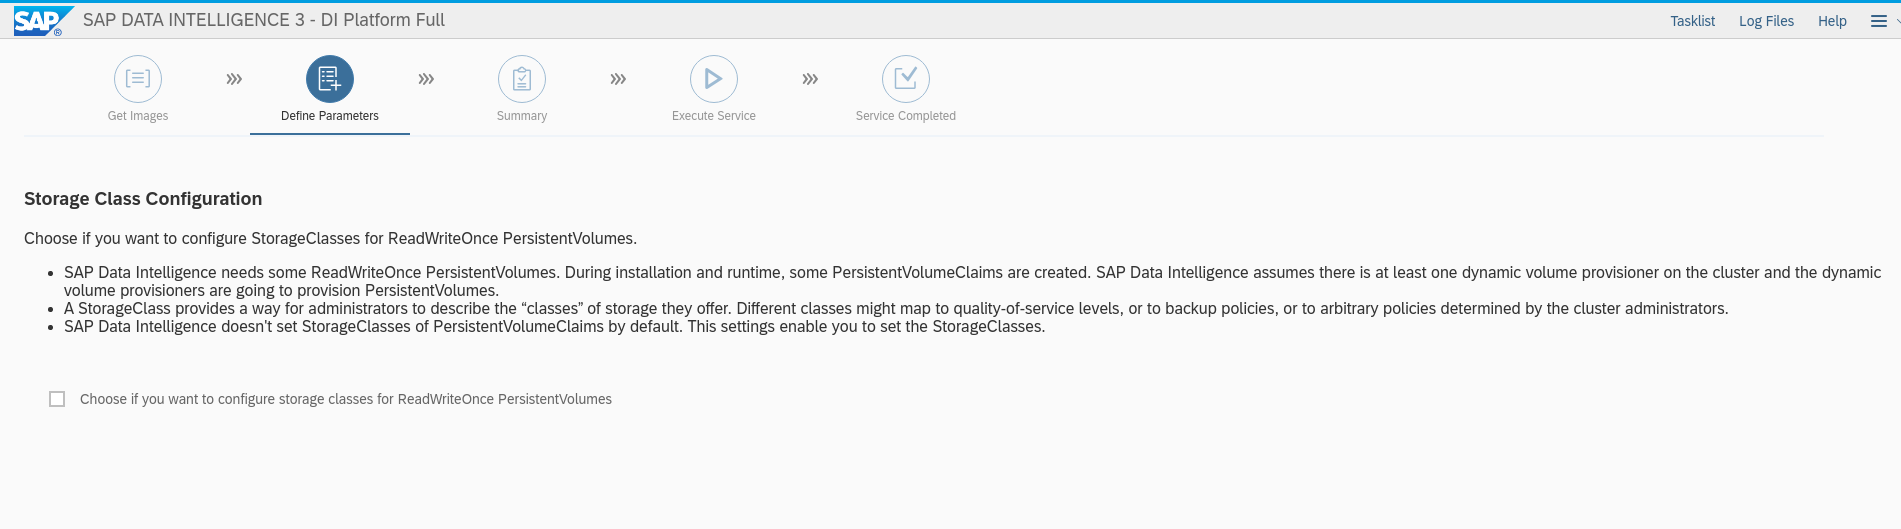
Task: Click the Summary step label
Action: tap(522, 116)
